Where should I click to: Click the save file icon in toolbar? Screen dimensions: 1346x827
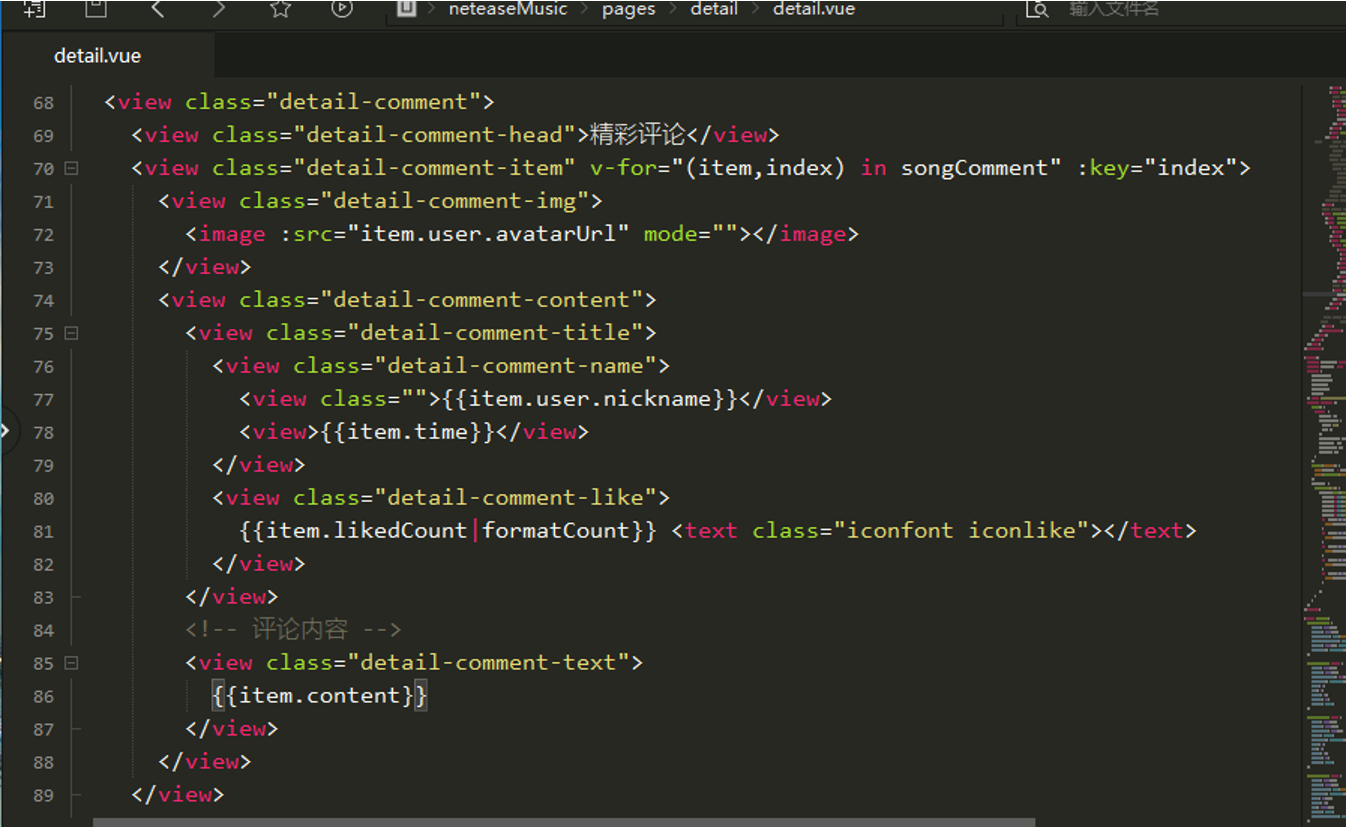click(x=95, y=9)
